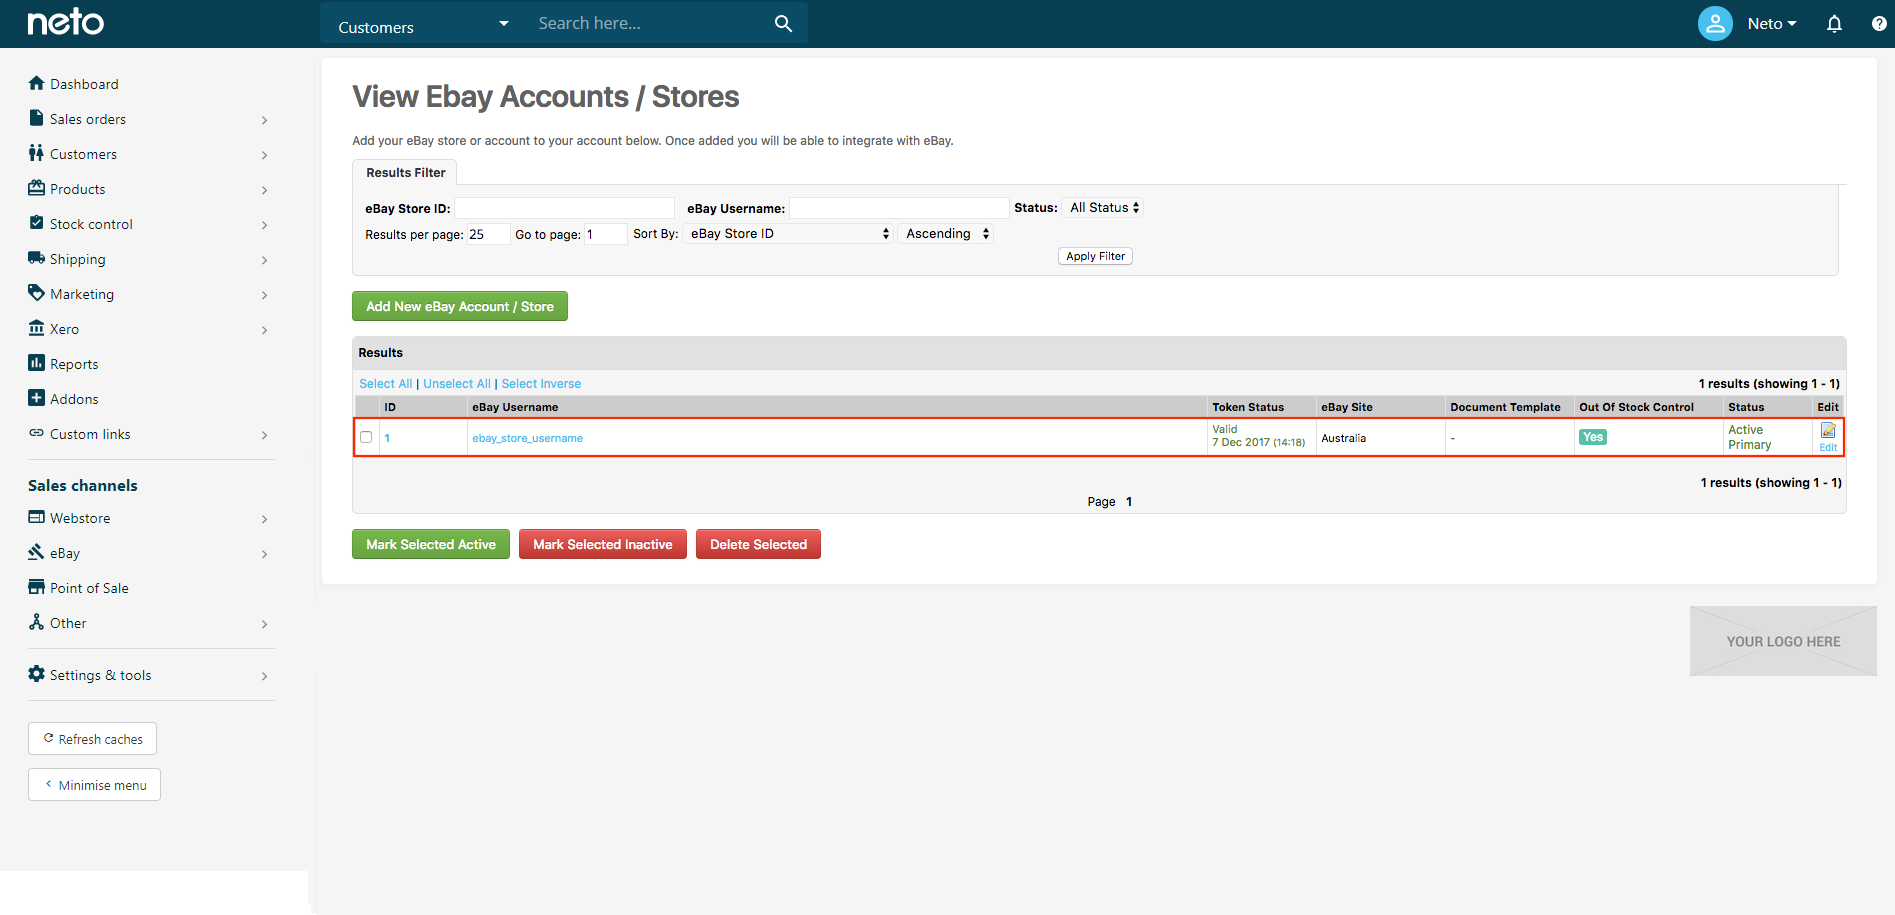The height and width of the screenshot is (915, 1895).
Task: Click the user avatar icon
Action: (1715, 23)
